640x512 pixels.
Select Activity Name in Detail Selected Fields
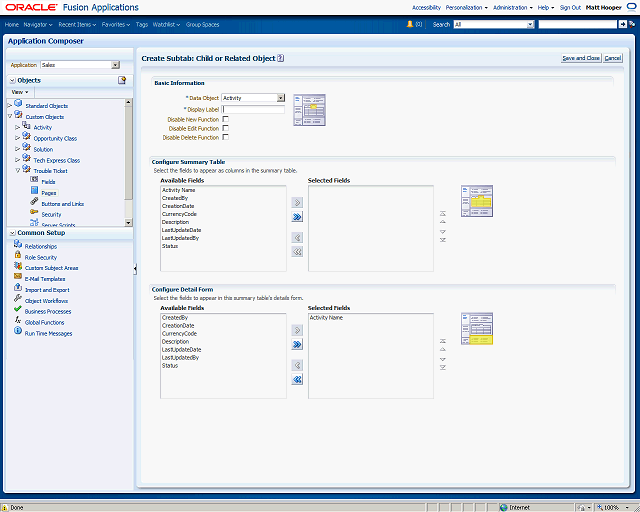coord(326,318)
